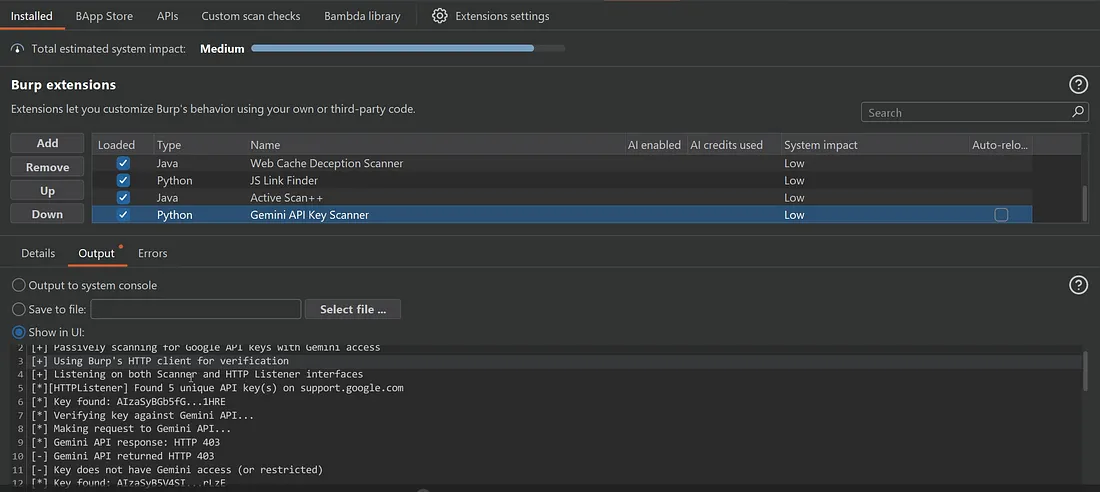The height and width of the screenshot is (492, 1100).
Task: Click log line 'Gemini API response: HTTP 403'
Action: coord(126,442)
